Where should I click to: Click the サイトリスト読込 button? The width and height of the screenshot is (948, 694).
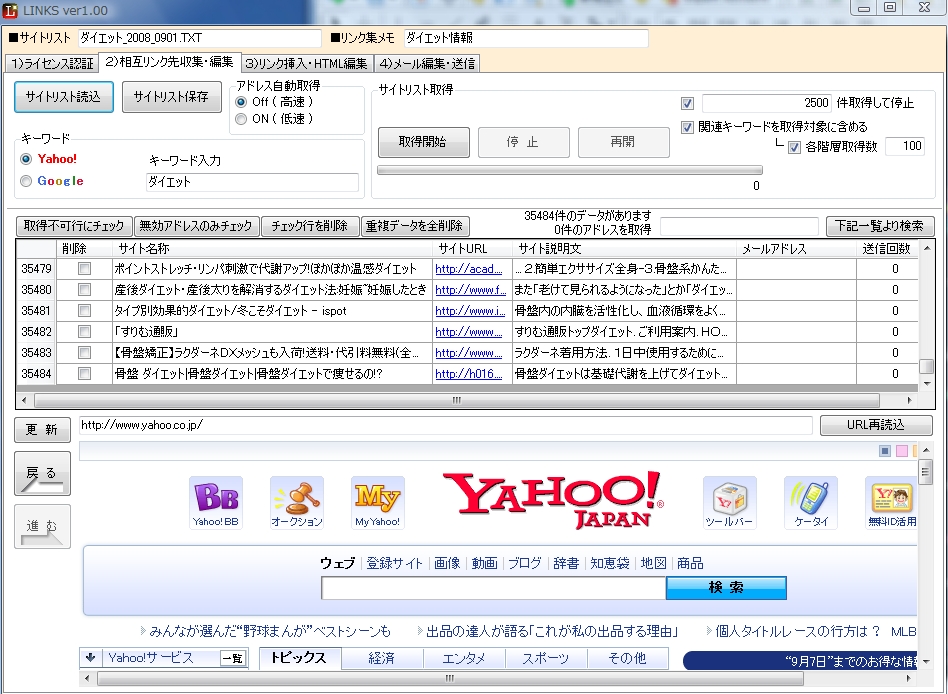click(63, 97)
